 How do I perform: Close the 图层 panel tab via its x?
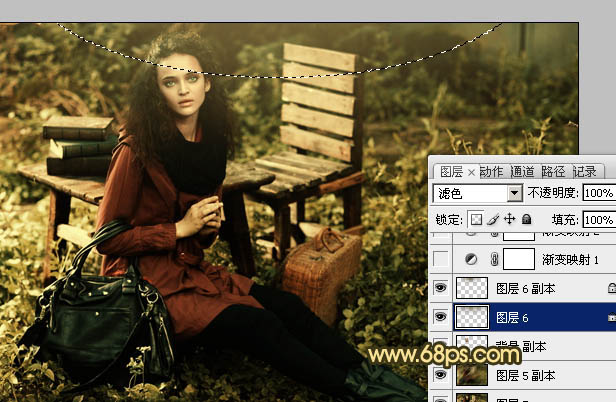[x=471, y=172]
